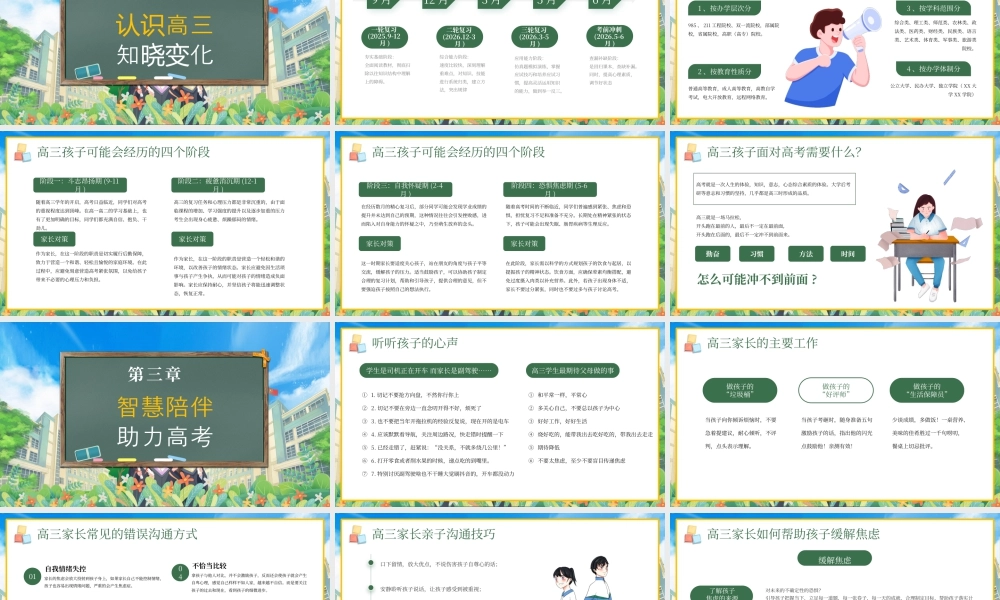
Task: Click the two students illustration on 亲子沟通技巧 slide
Action: [584, 578]
